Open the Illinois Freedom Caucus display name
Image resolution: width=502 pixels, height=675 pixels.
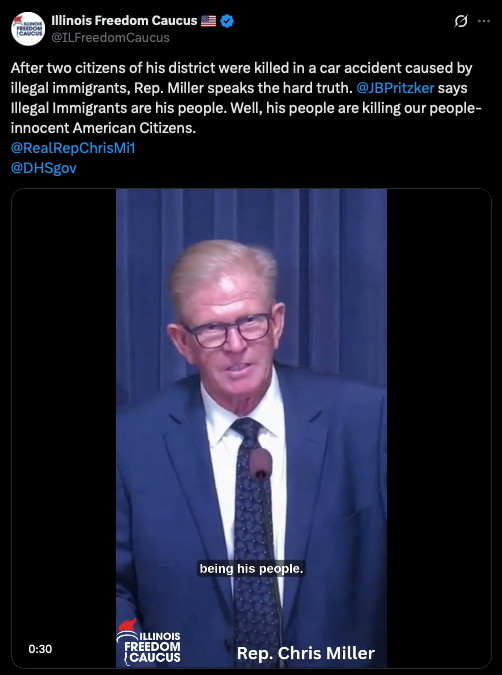pos(124,20)
